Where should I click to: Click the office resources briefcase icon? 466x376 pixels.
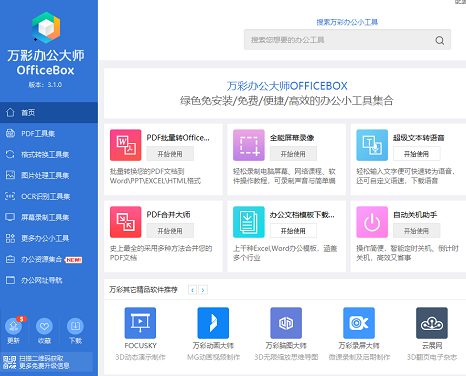point(10,259)
